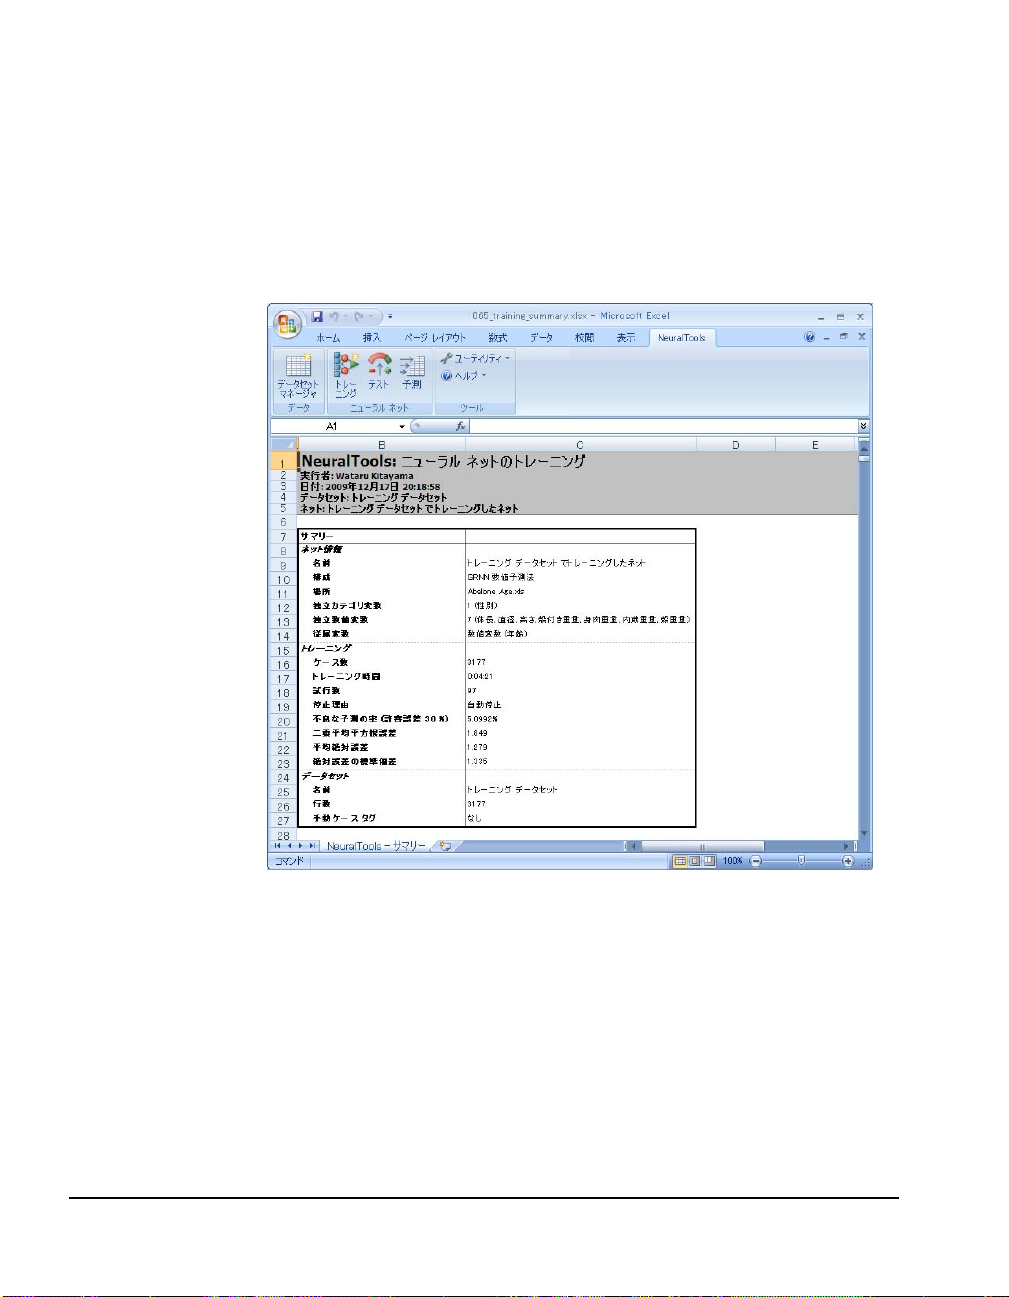Open the Predict (予測) tool
This screenshot has width=1009, height=1297.
(x=412, y=371)
